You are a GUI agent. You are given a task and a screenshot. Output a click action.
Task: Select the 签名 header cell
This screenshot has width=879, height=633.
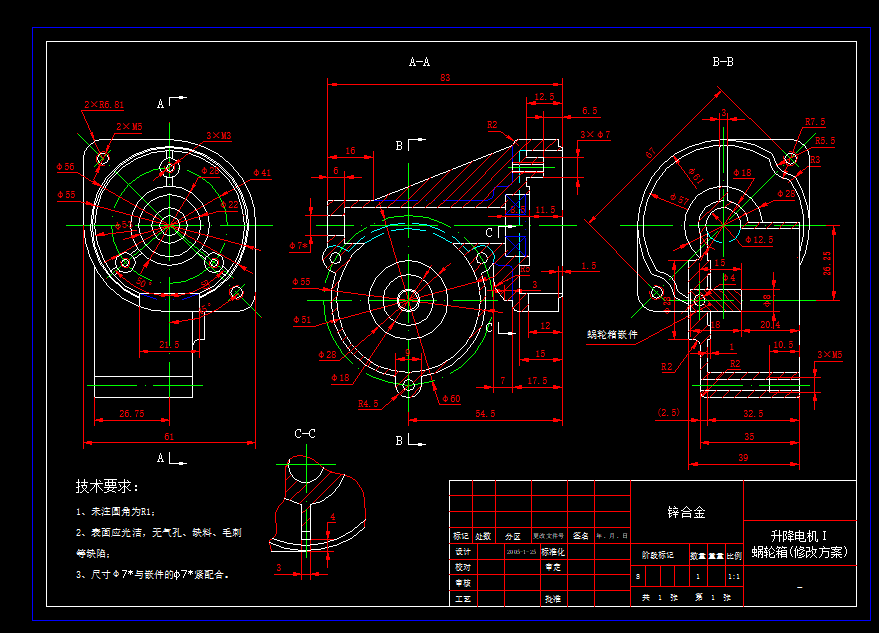(581, 536)
